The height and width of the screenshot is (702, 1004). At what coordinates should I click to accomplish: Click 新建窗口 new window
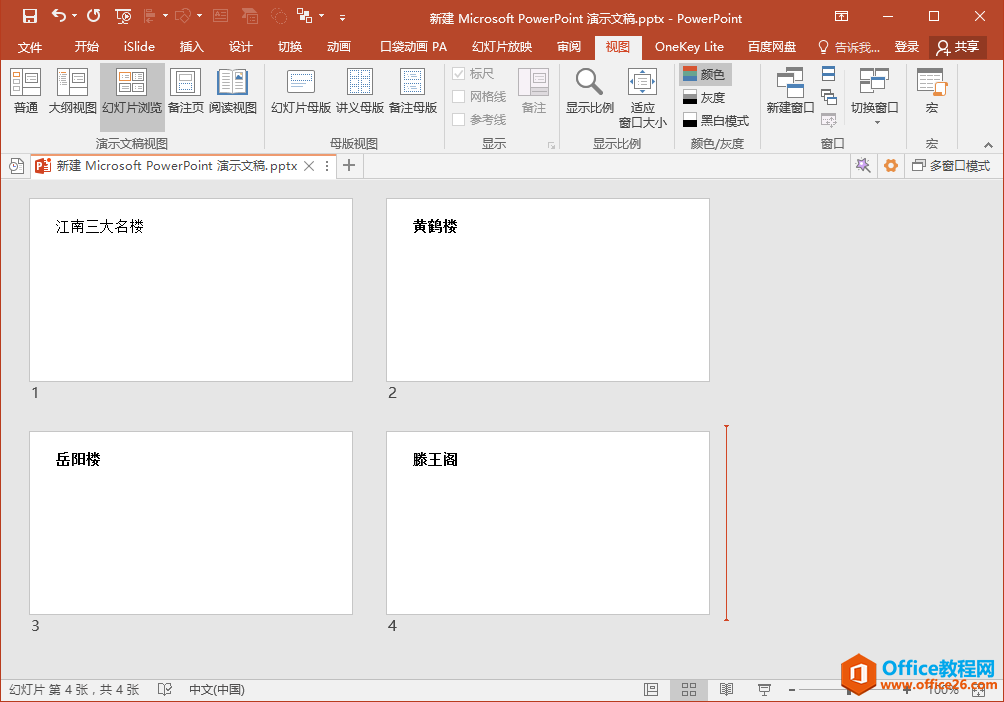(790, 91)
